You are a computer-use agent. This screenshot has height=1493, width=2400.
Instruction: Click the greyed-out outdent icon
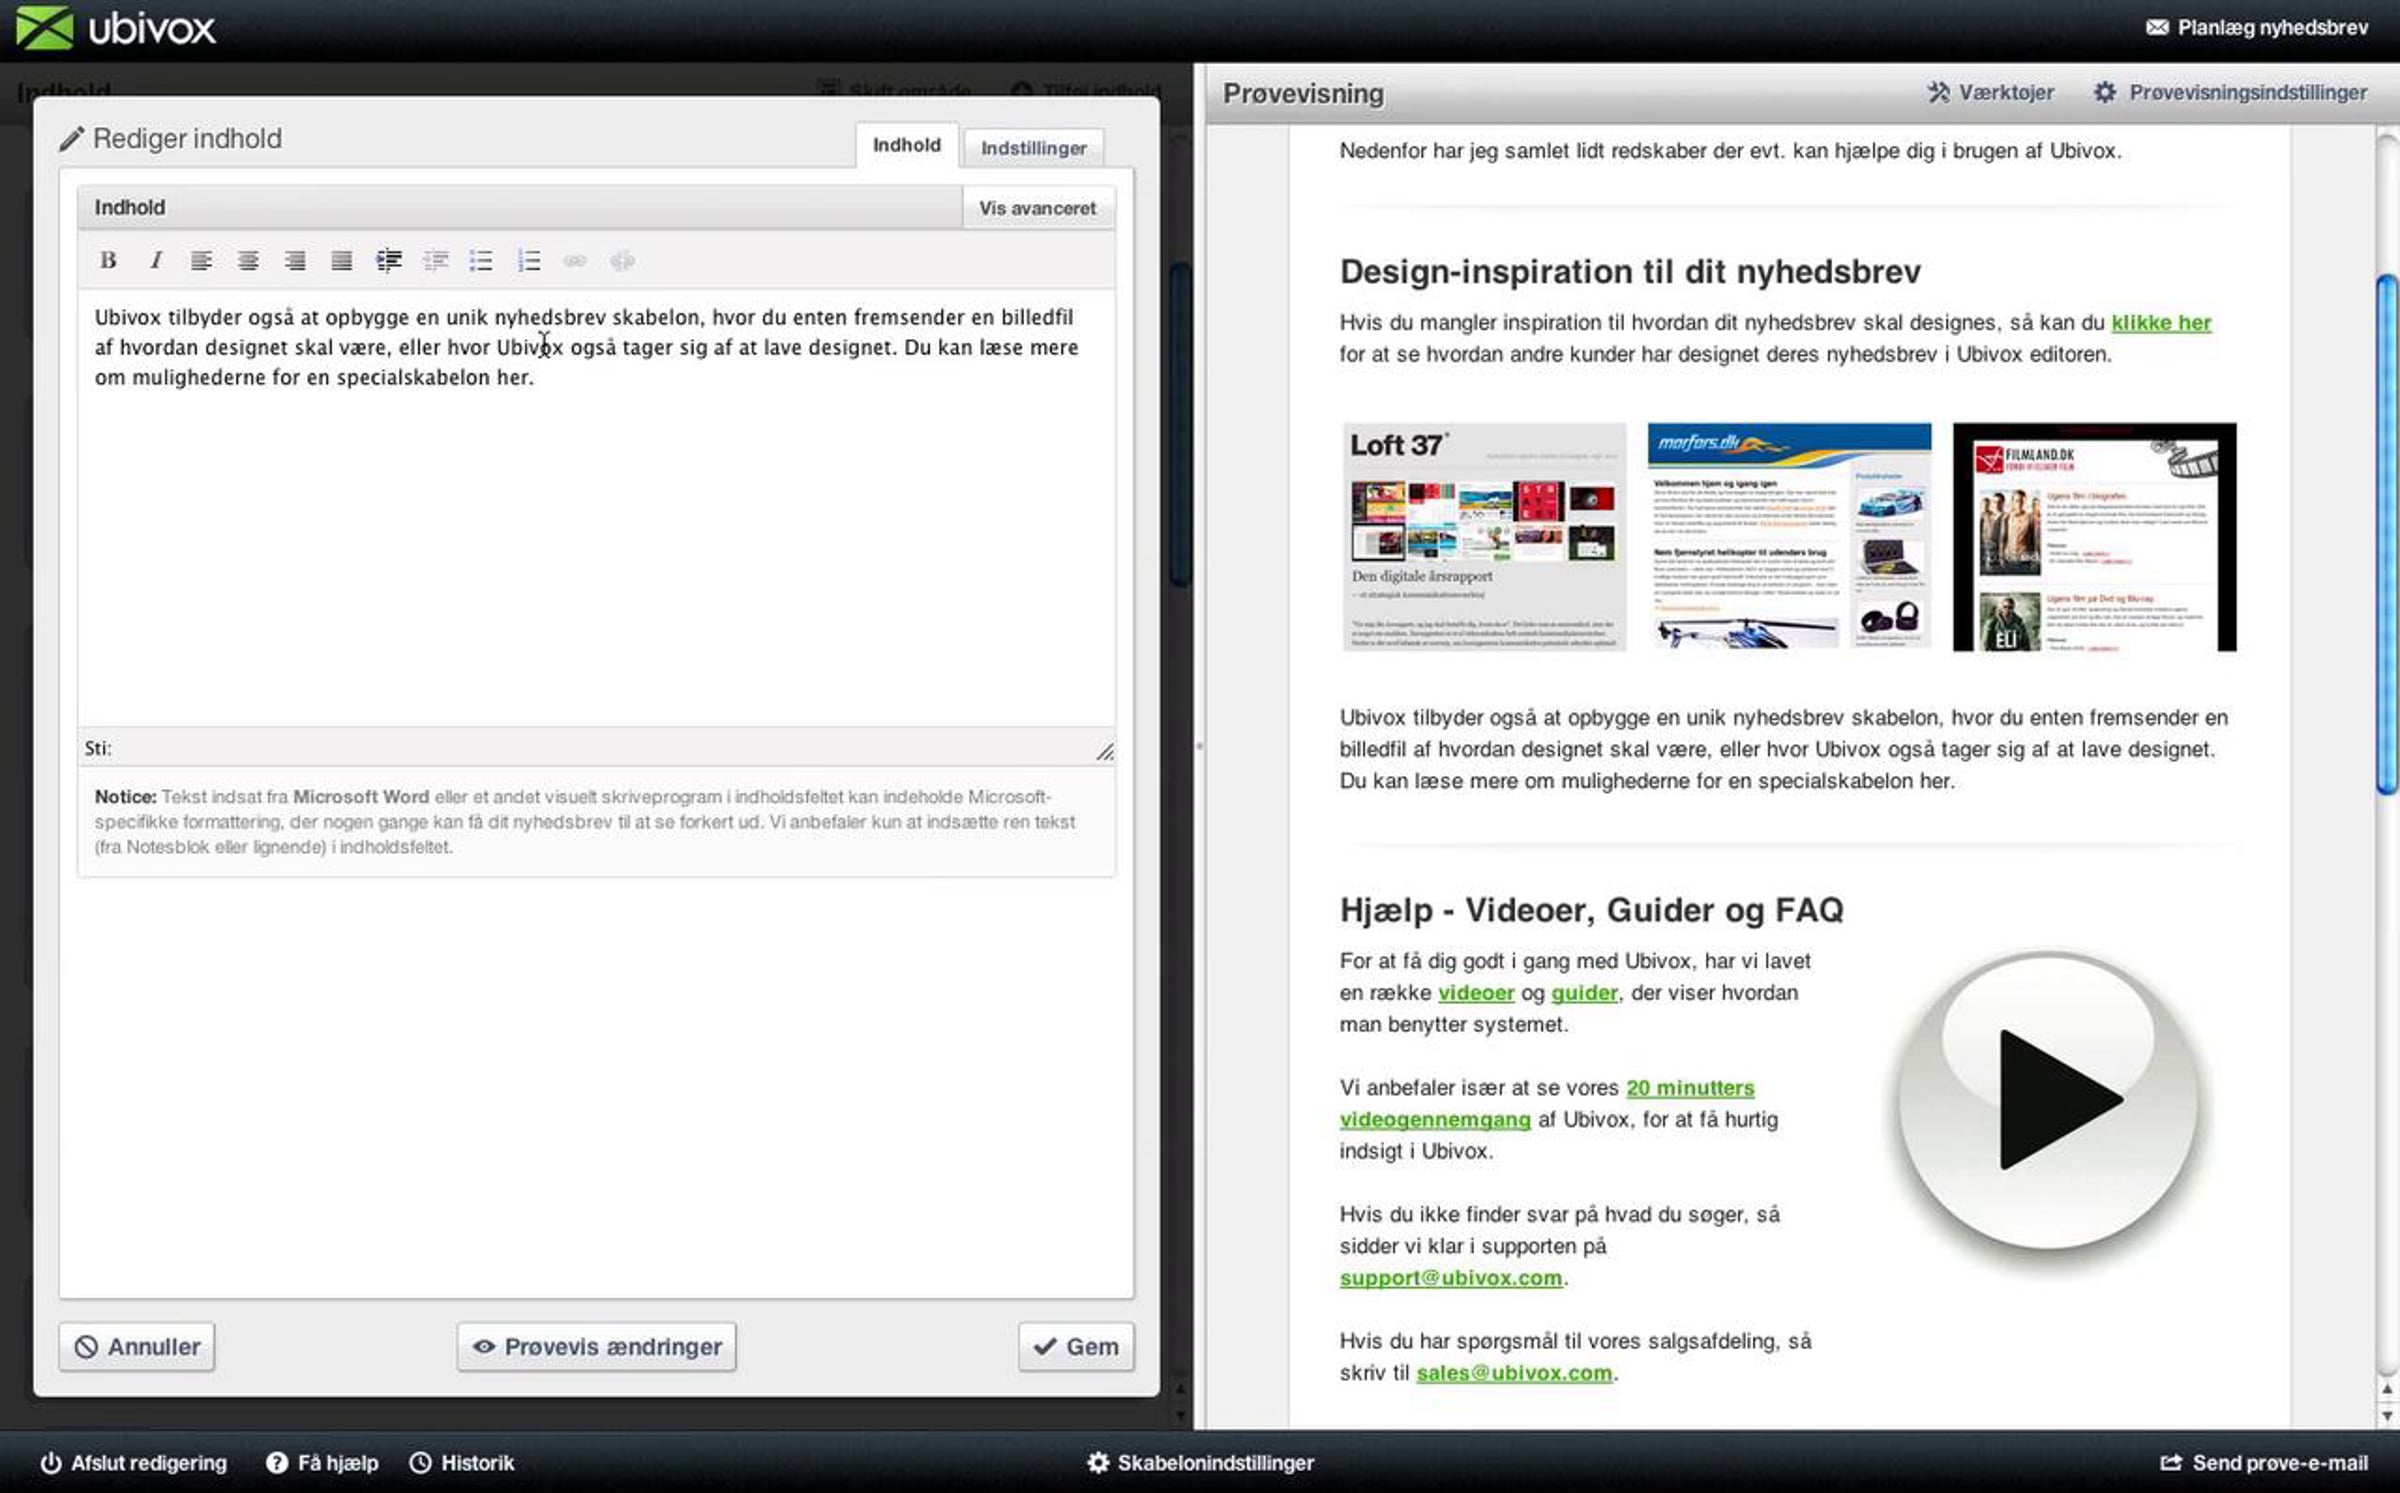point(435,261)
